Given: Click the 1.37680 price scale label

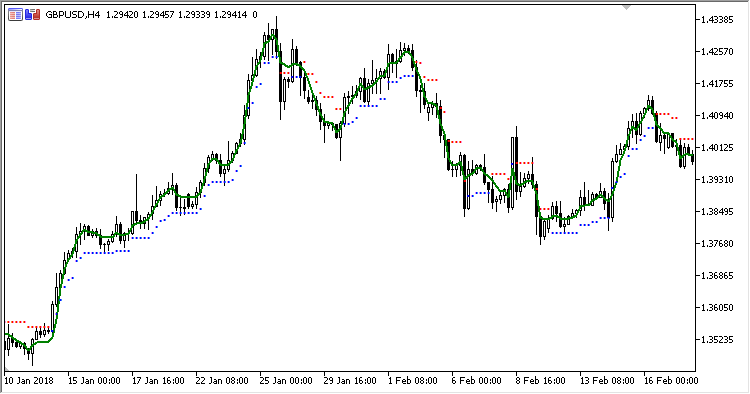Looking at the screenshot, I should (717, 244).
